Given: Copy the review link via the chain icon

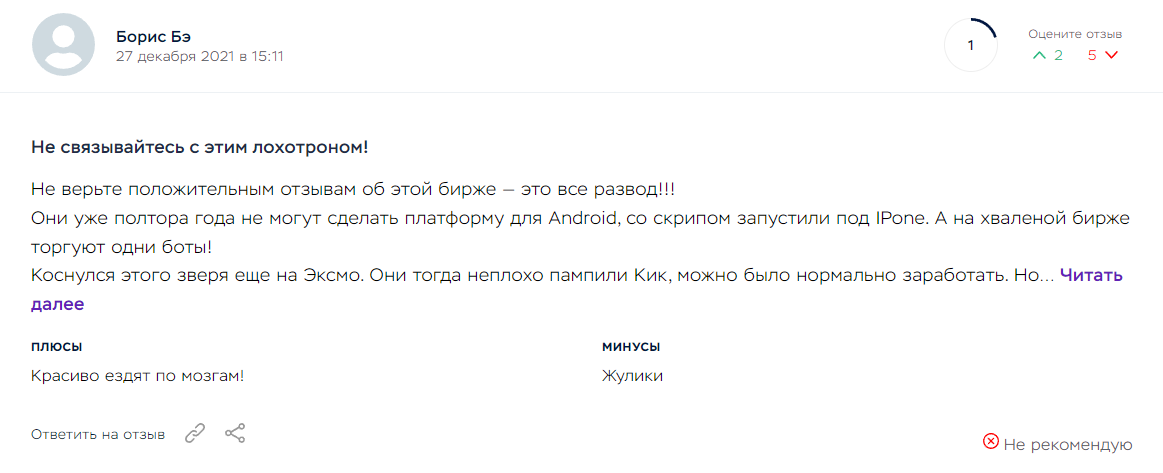Looking at the screenshot, I should (195, 433).
